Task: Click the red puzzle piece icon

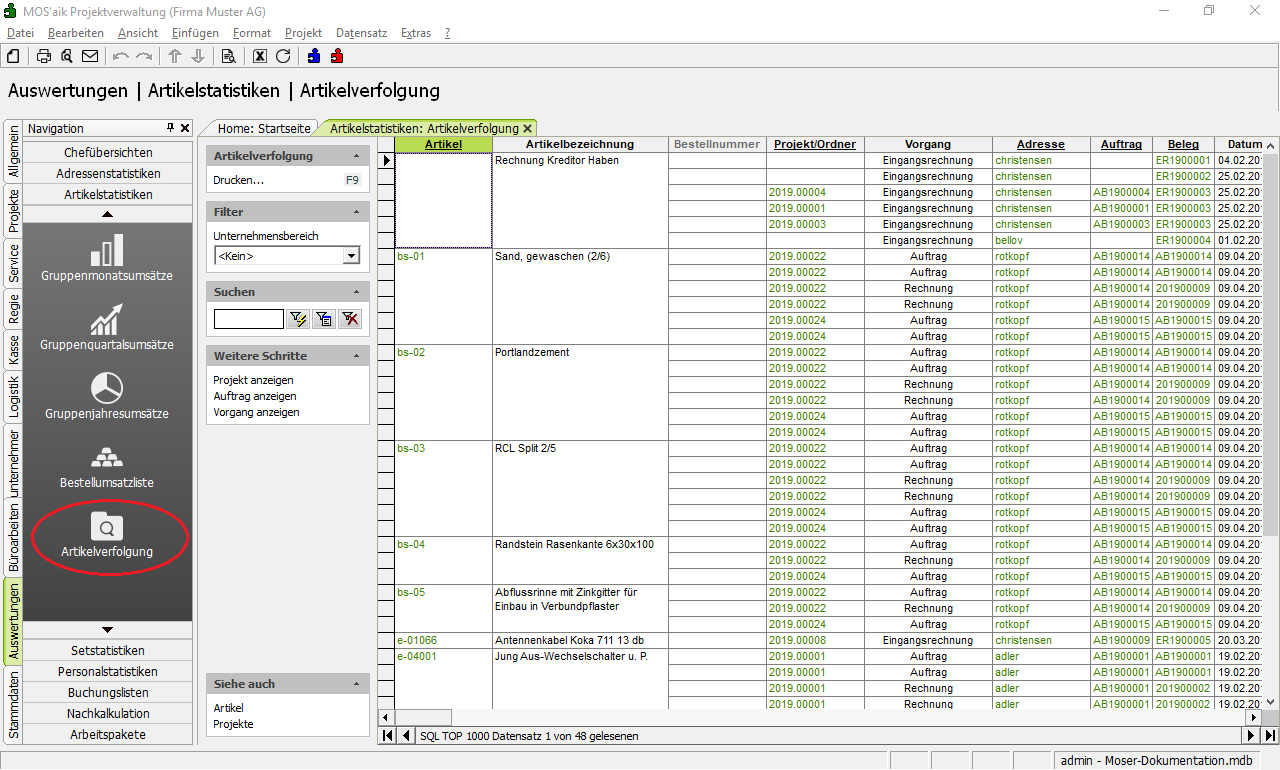Action: coord(337,56)
